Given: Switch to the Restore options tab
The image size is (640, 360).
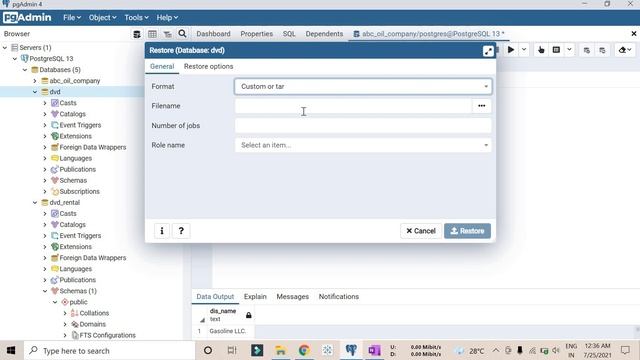Looking at the screenshot, I should pyautogui.click(x=209, y=66).
